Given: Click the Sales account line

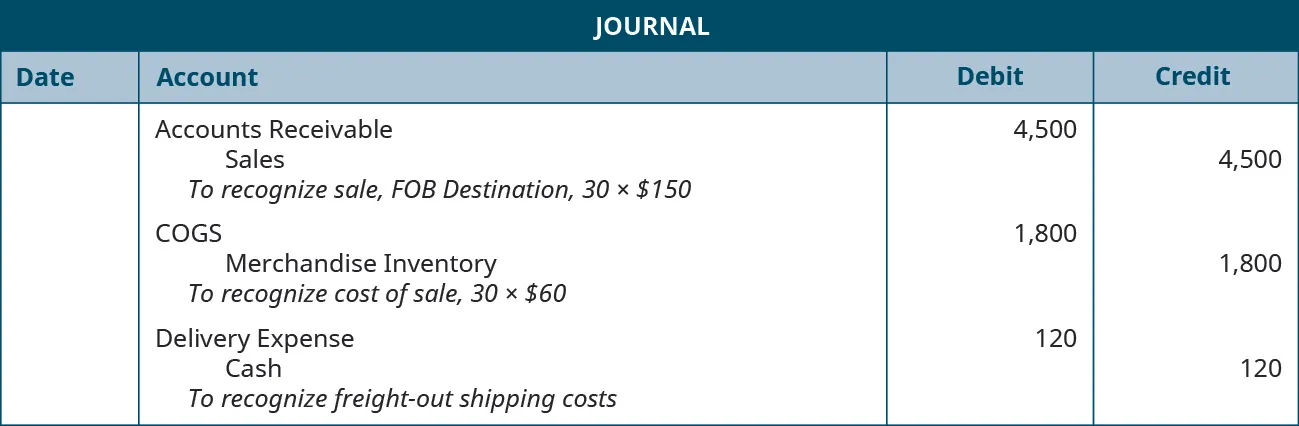Looking at the screenshot, I should tap(255, 159).
